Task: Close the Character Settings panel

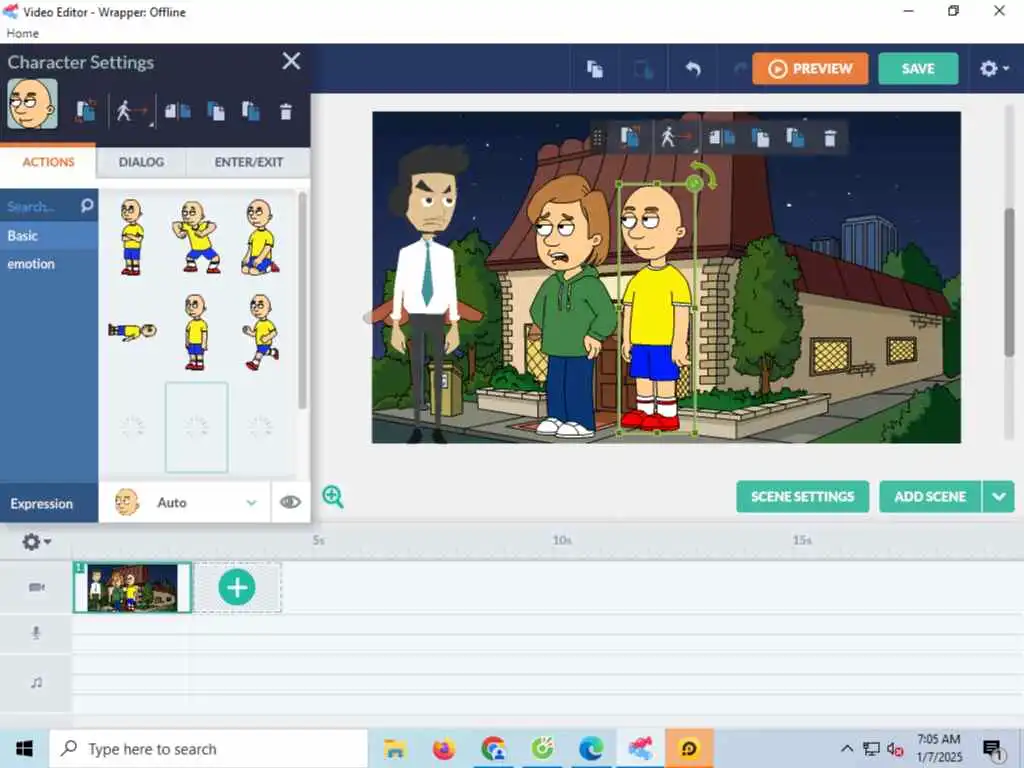Action: click(291, 61)
